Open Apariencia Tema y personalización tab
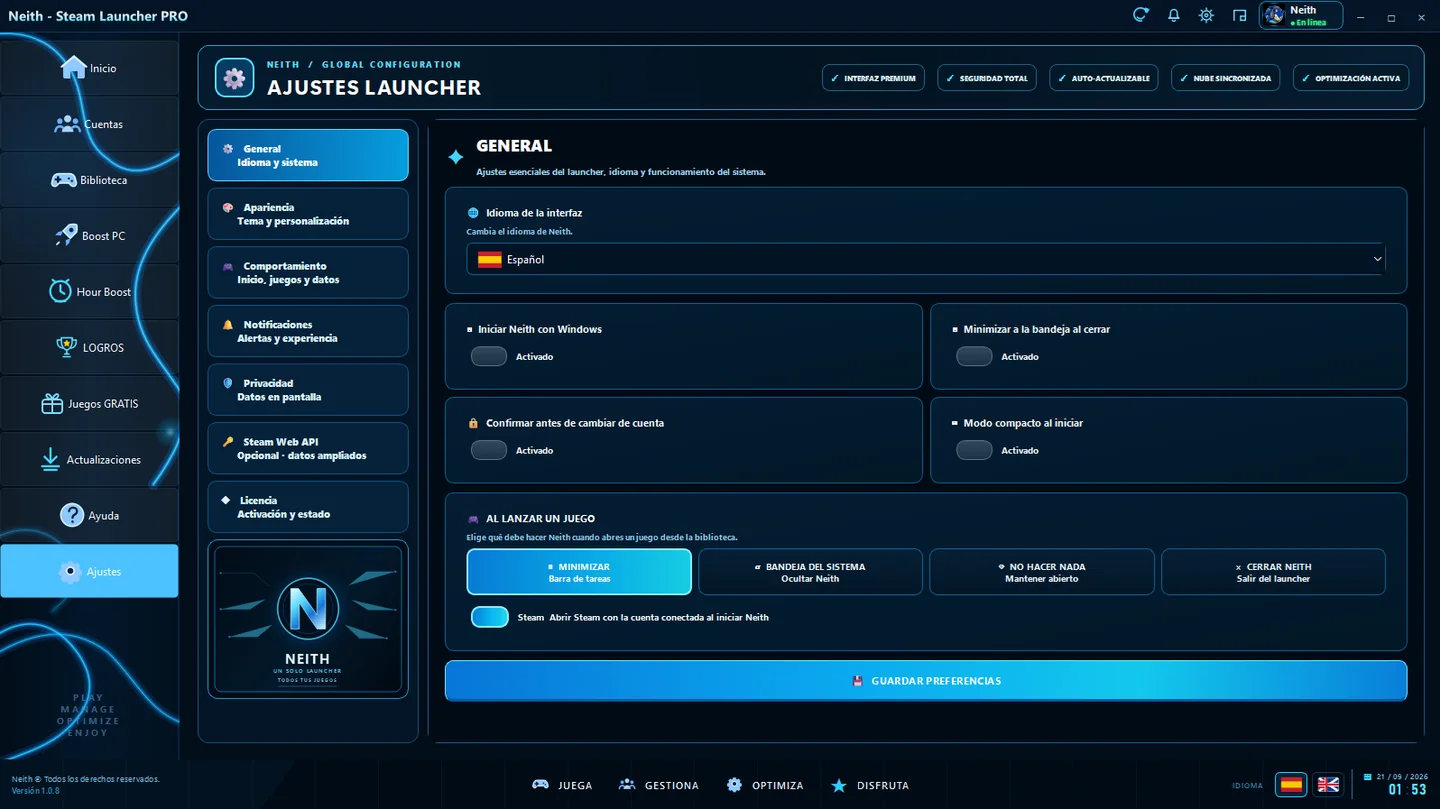Screen dimensions: 1440x809 pos(308,214)
